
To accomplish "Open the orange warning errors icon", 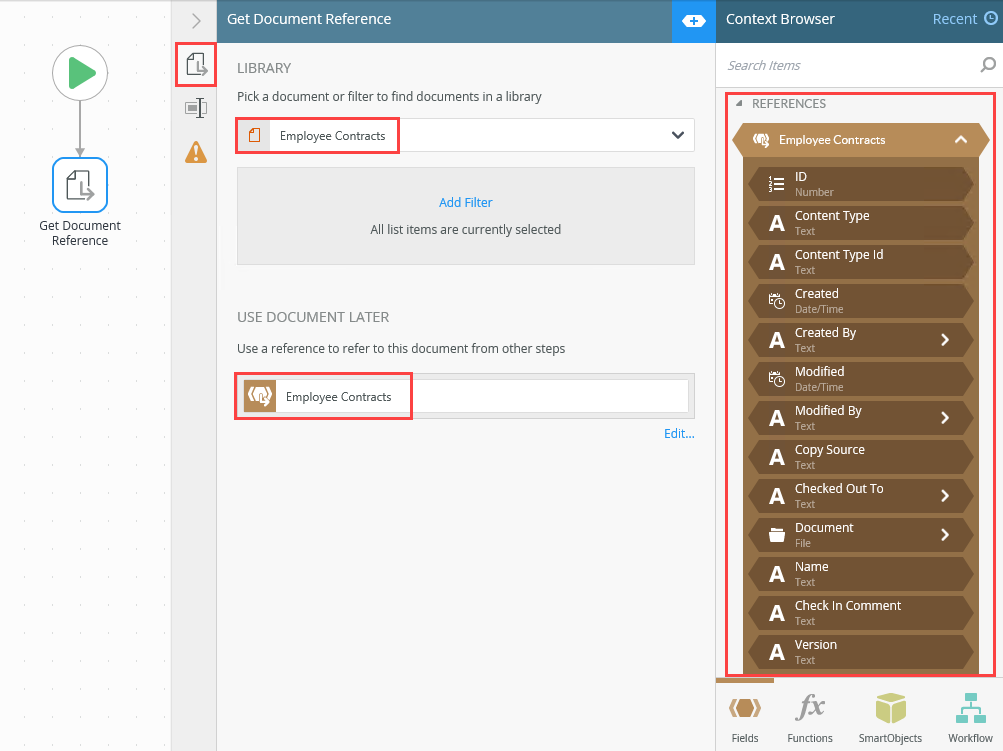I will (196, 152).
